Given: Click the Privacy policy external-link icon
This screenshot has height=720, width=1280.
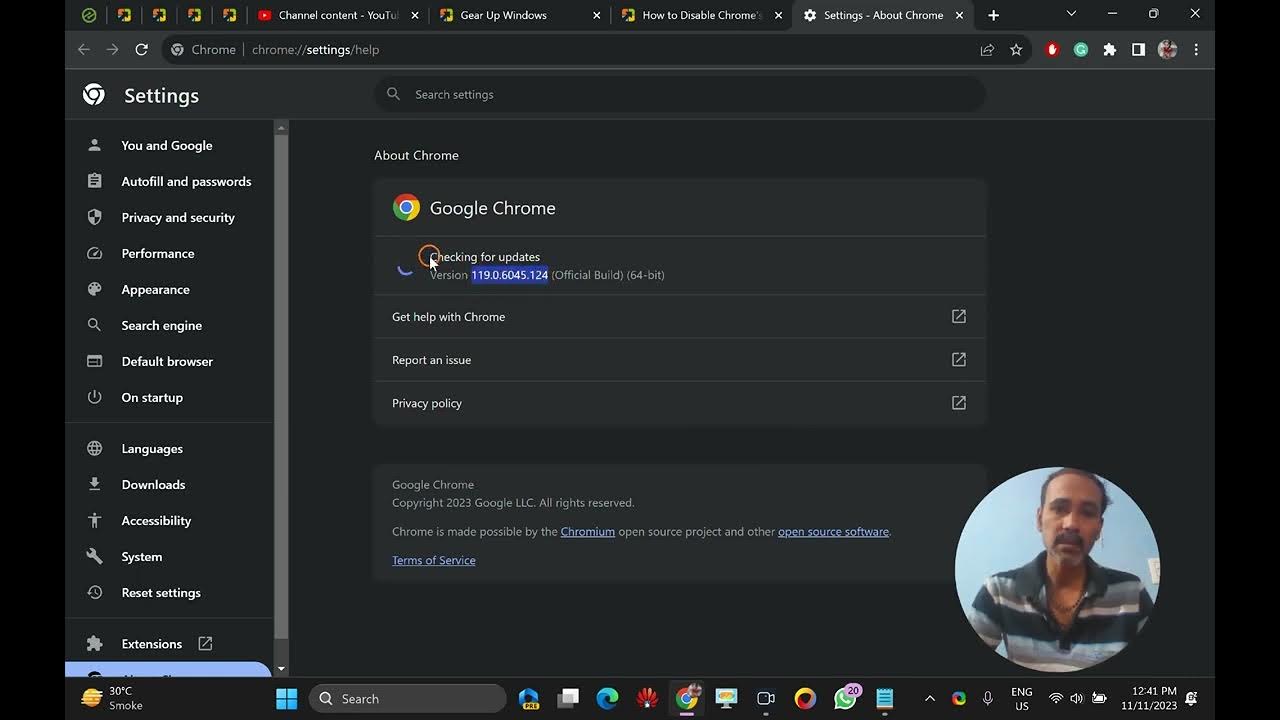Looking at the screenshot, I should tap(959, 402).
